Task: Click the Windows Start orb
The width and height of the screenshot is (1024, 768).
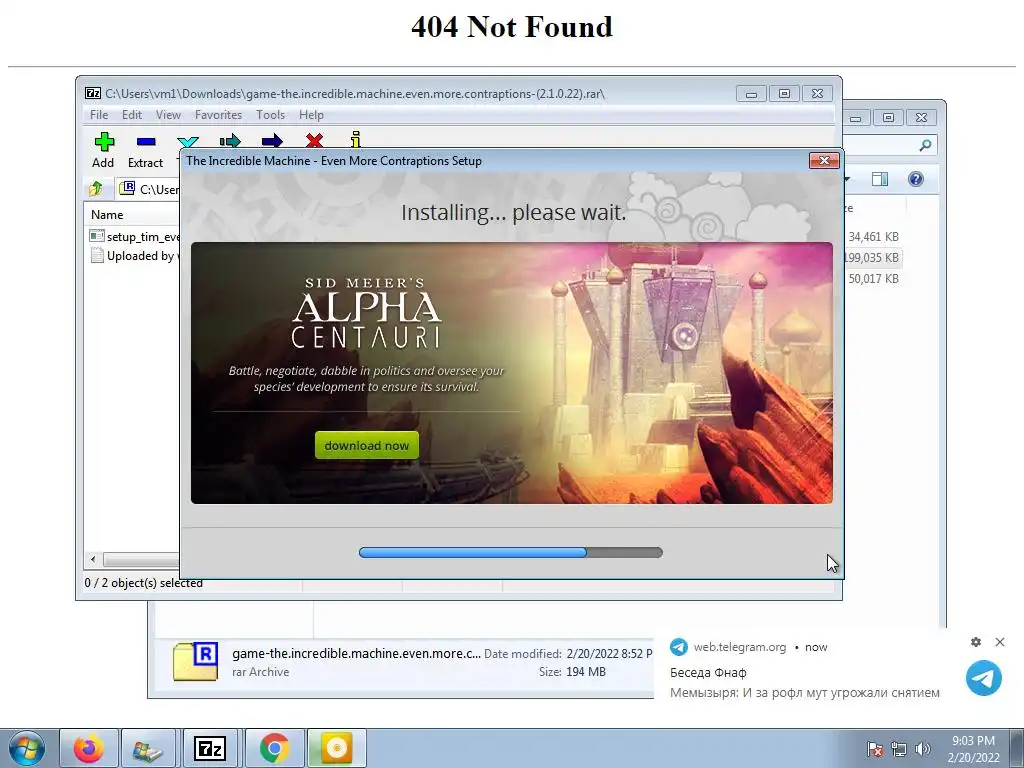Action: [x=27, y=748]
